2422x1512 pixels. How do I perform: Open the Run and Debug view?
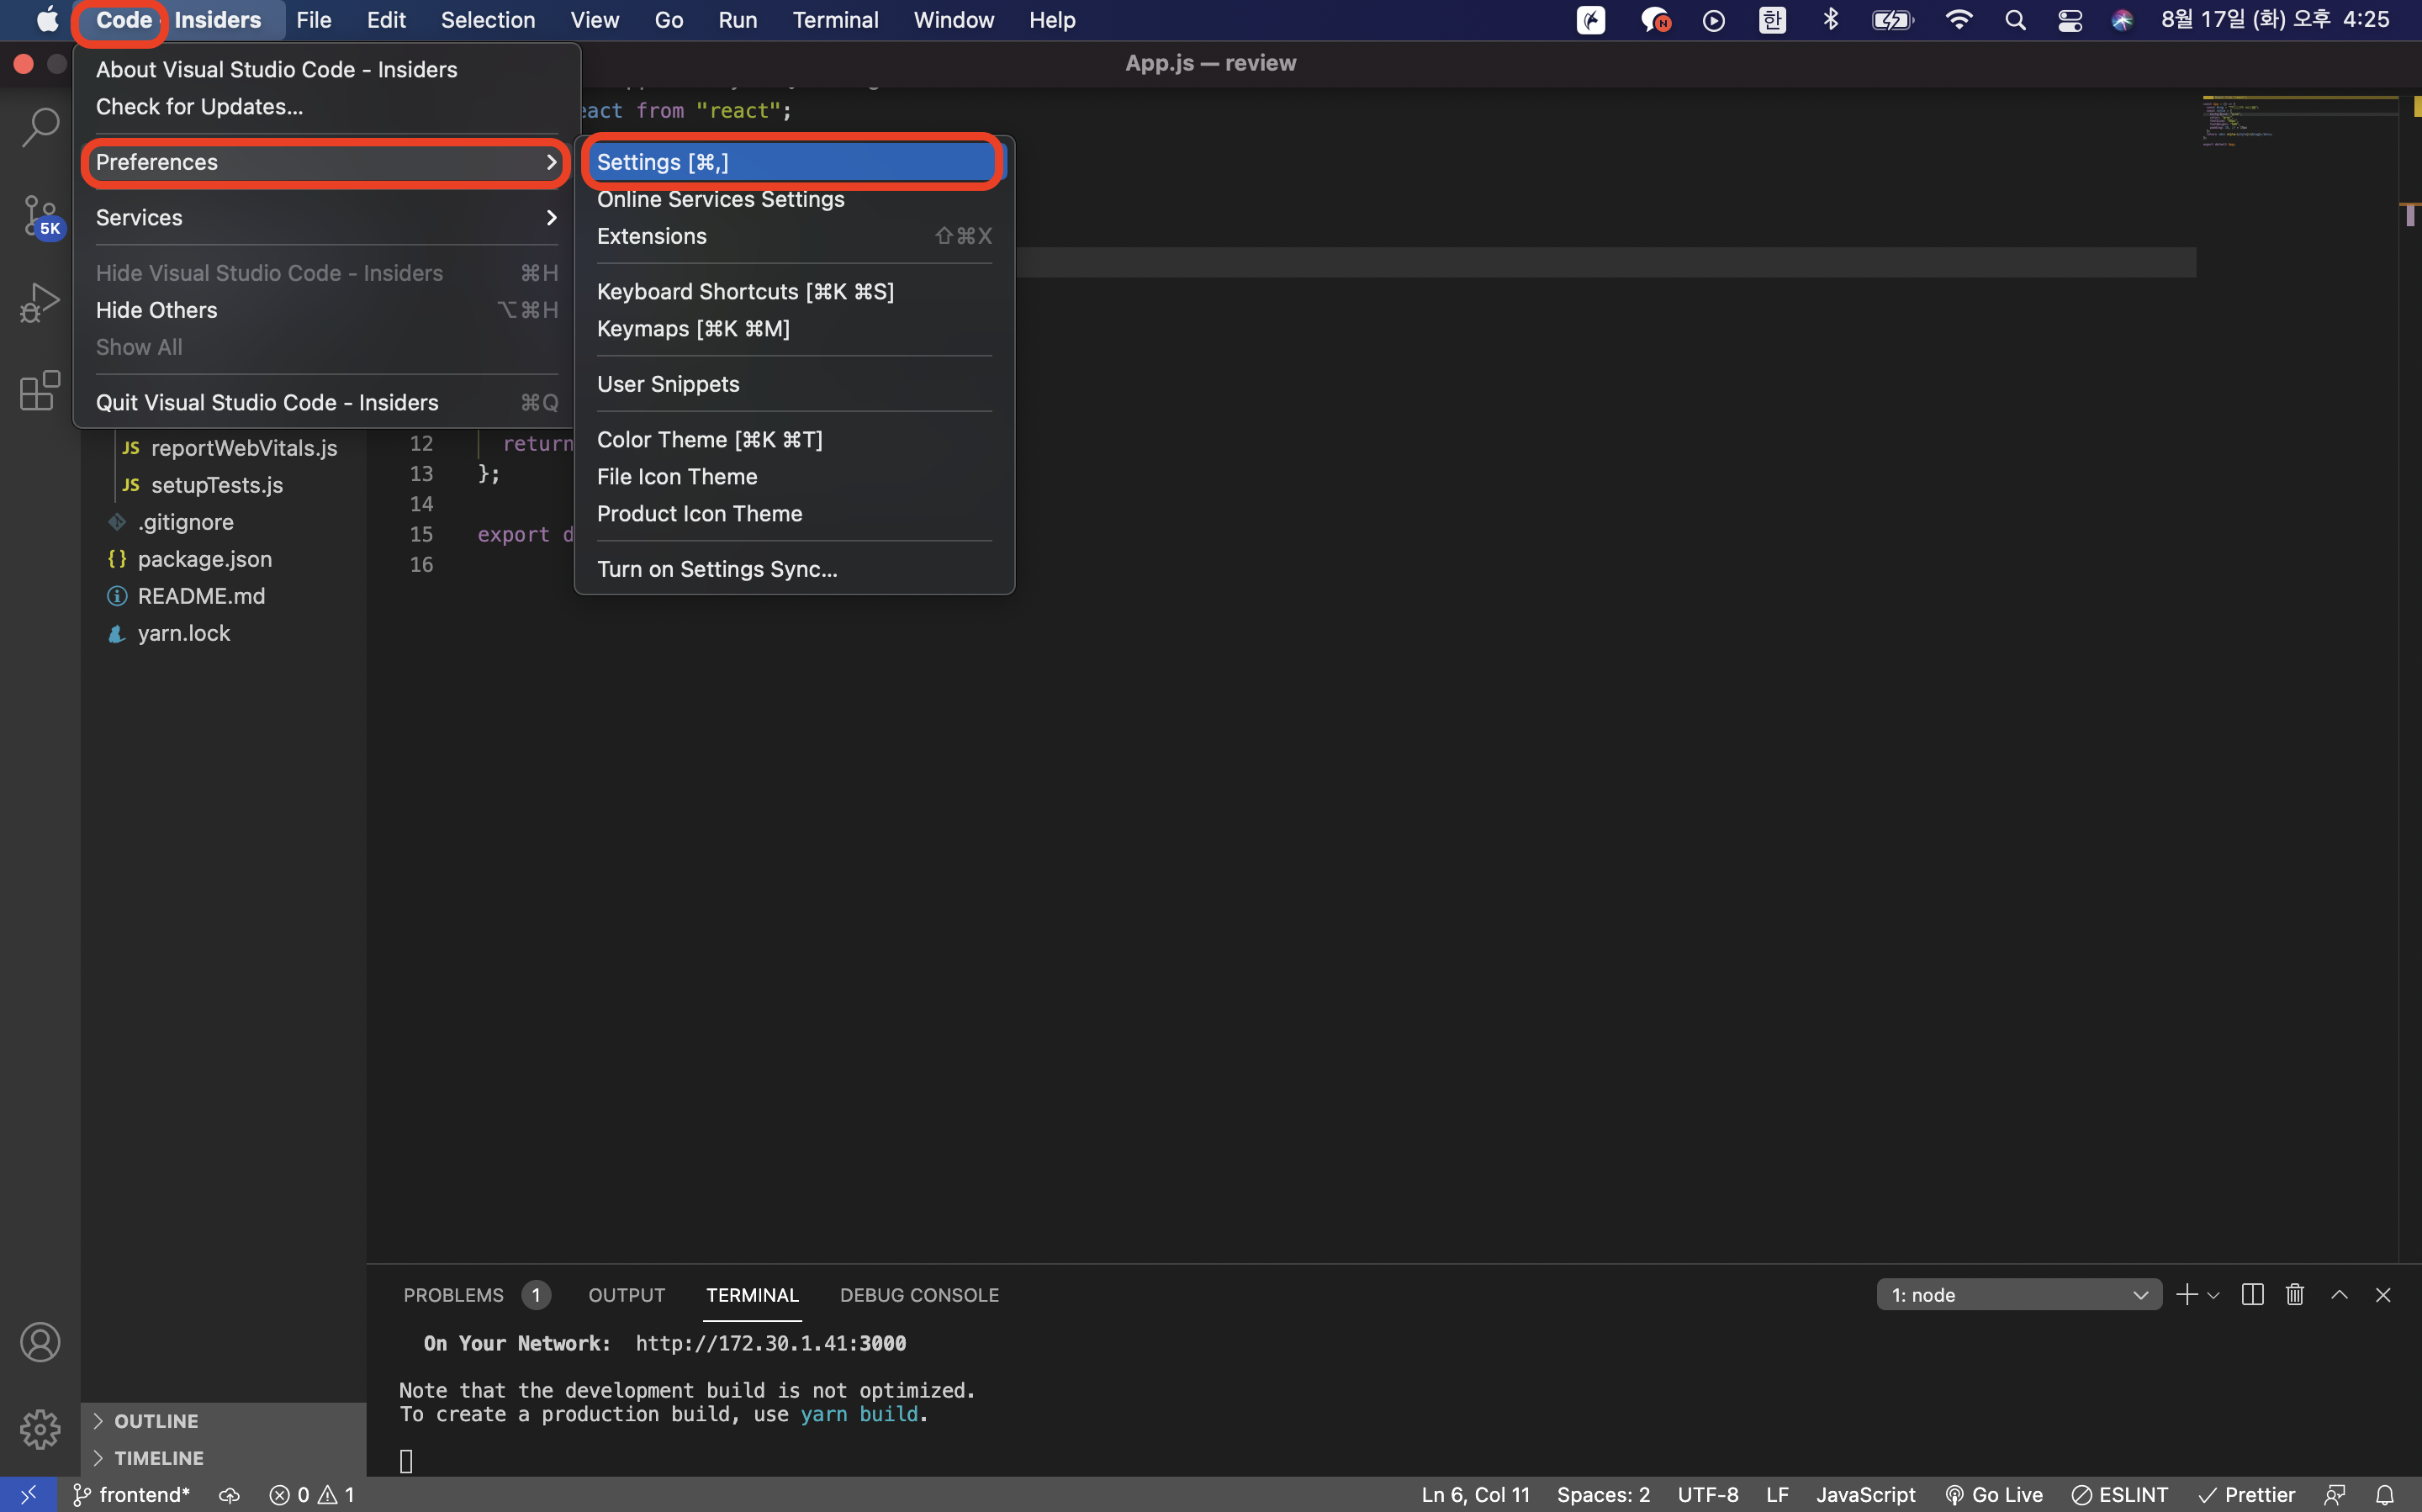coord(40,301)
